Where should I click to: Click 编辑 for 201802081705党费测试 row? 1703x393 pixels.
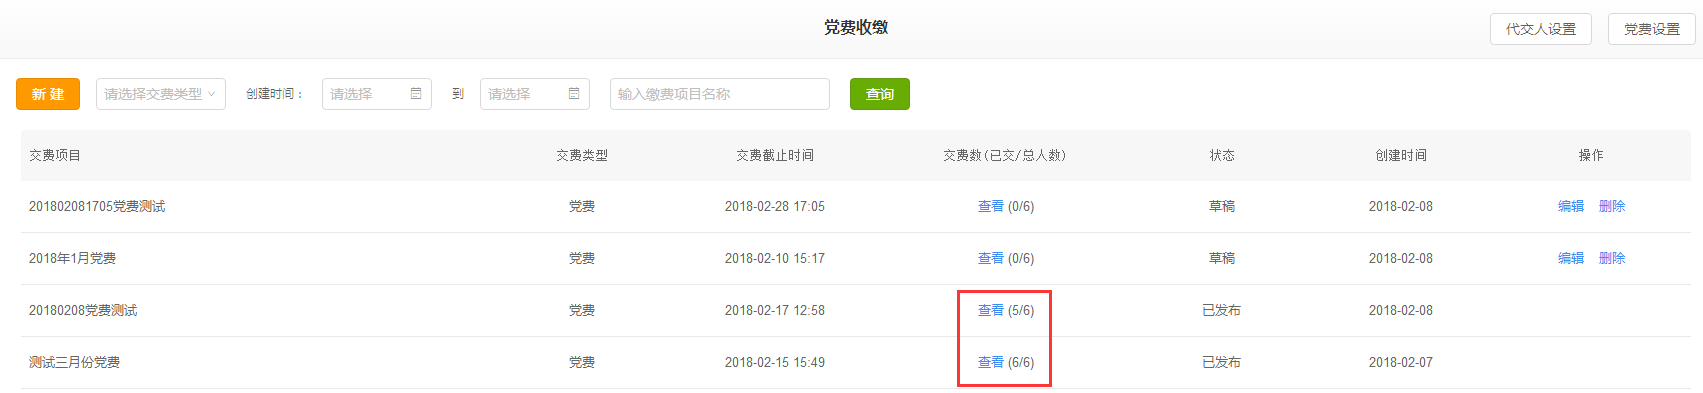click(x=1571, y=206)
